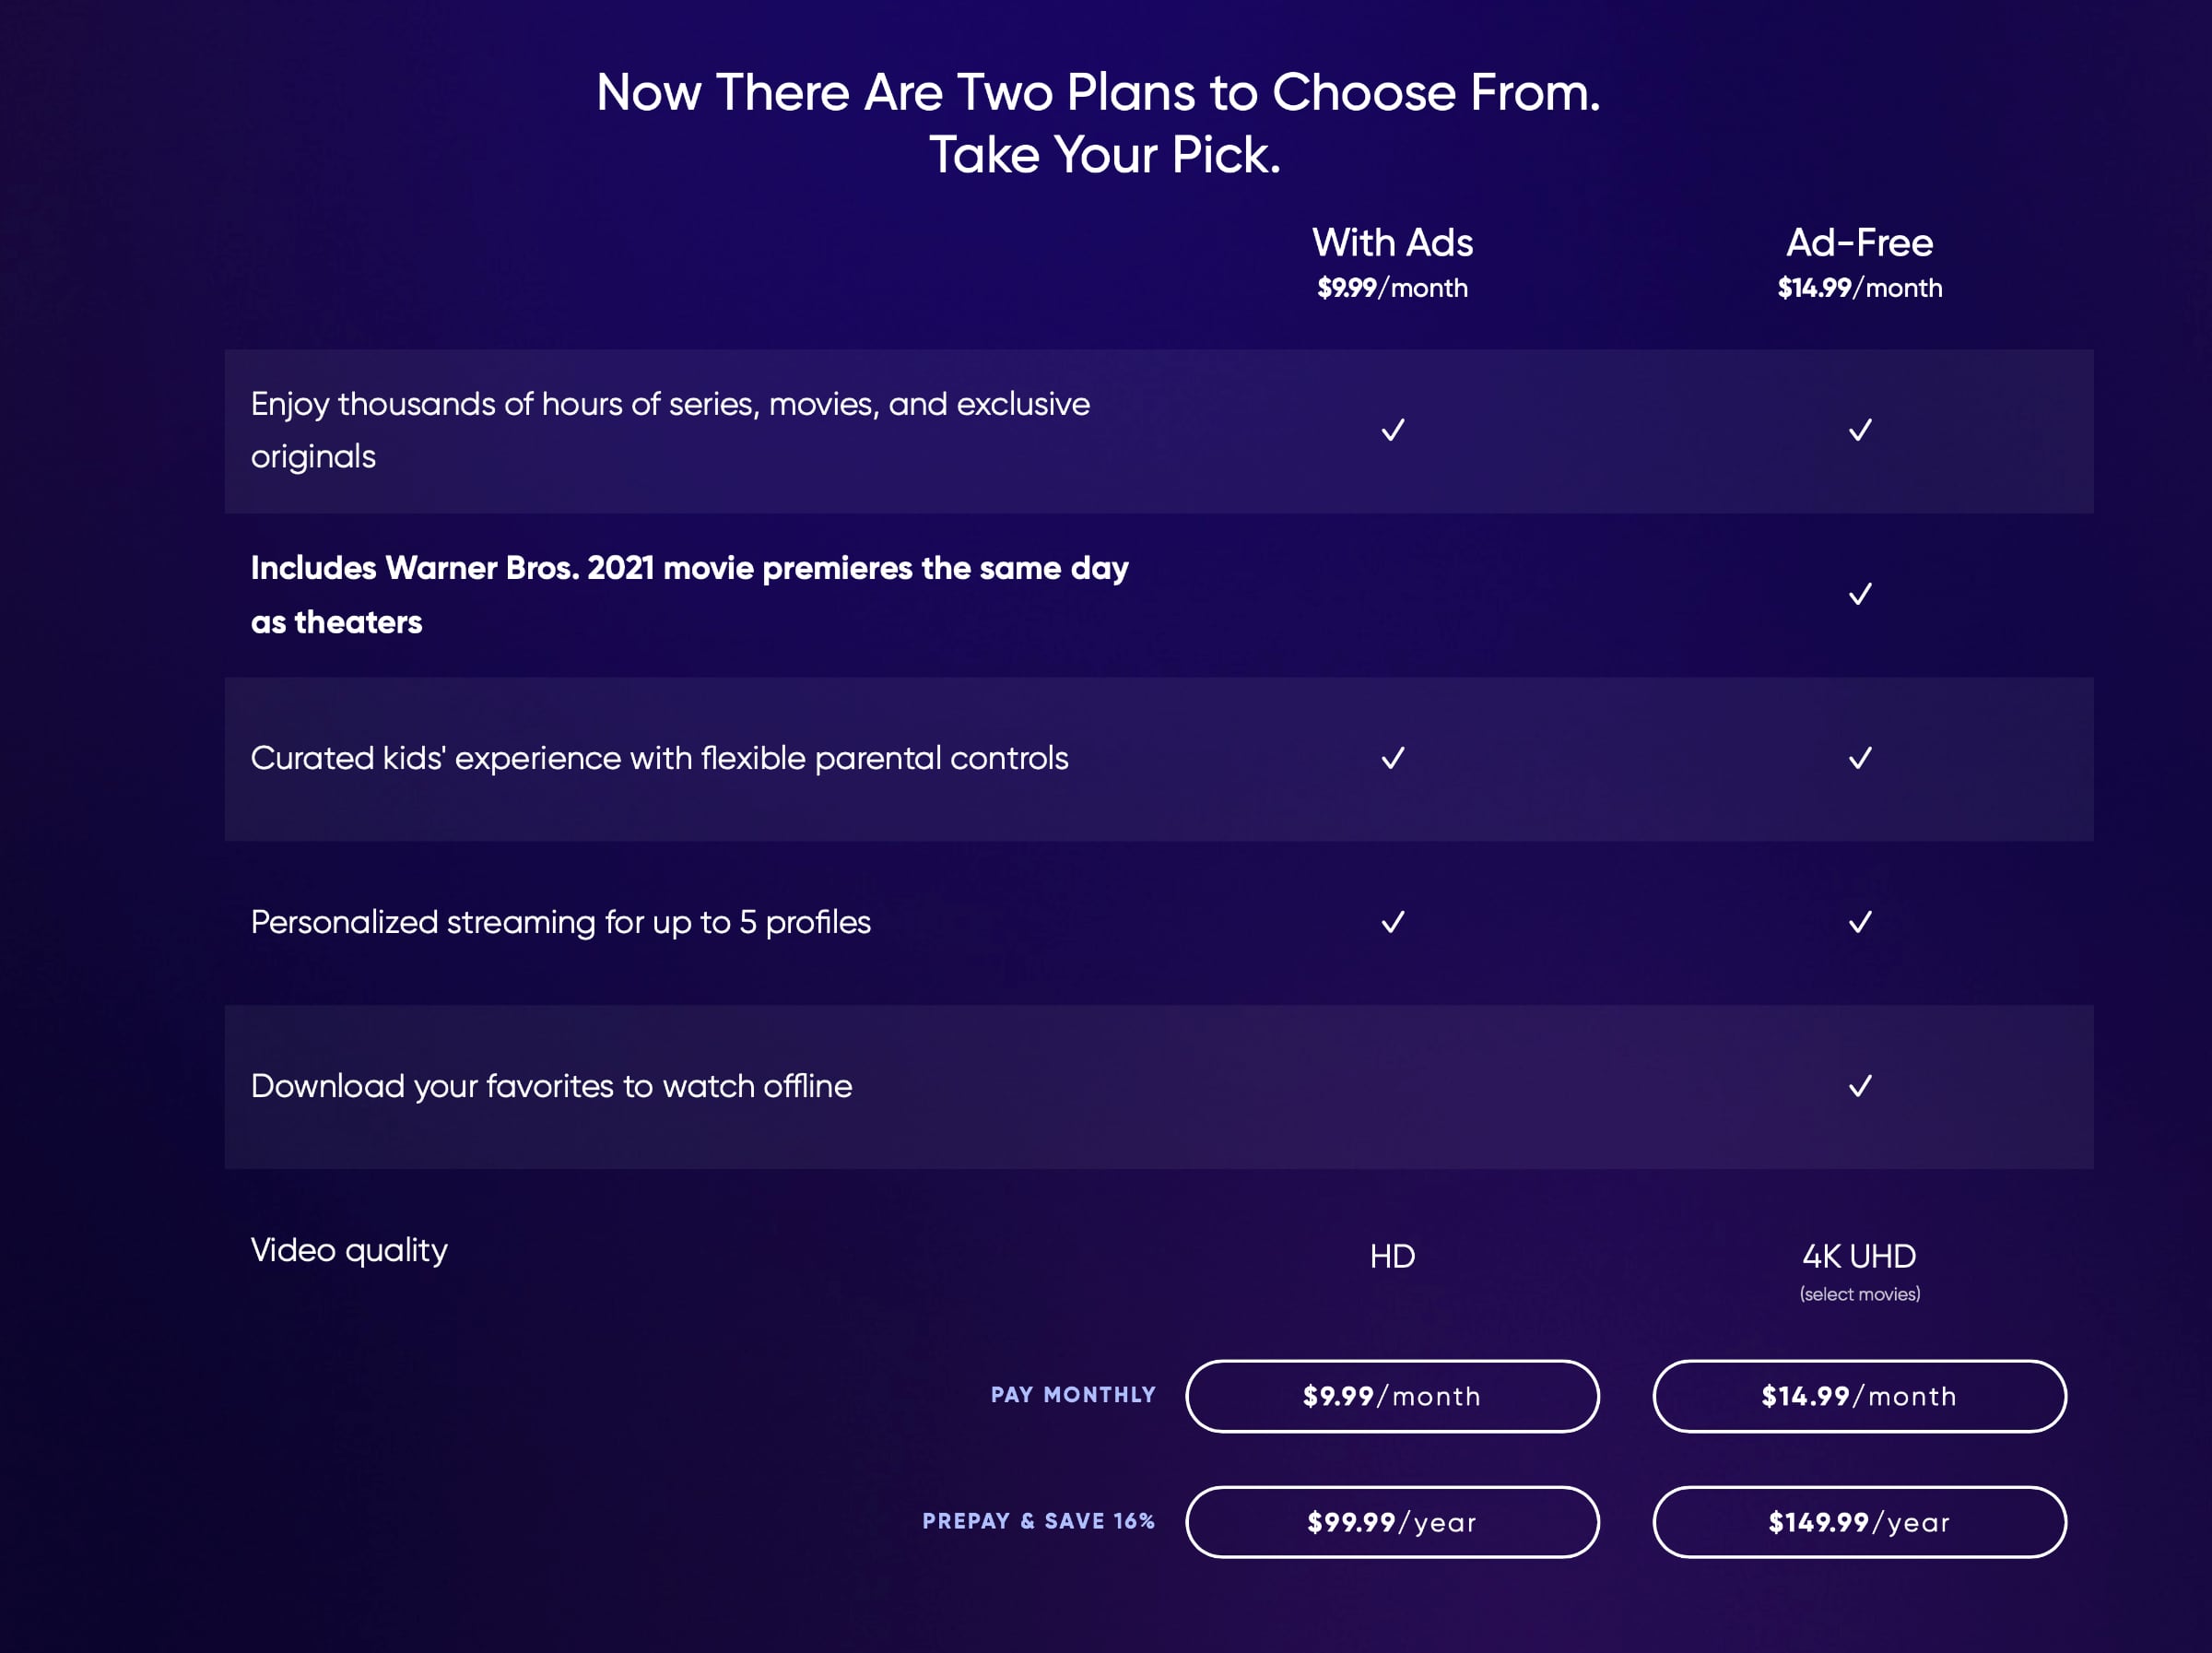
Task: Click Ad-Free checkmark for thousands of hours
Action: pyautogui.click(x=1859, y=430)
